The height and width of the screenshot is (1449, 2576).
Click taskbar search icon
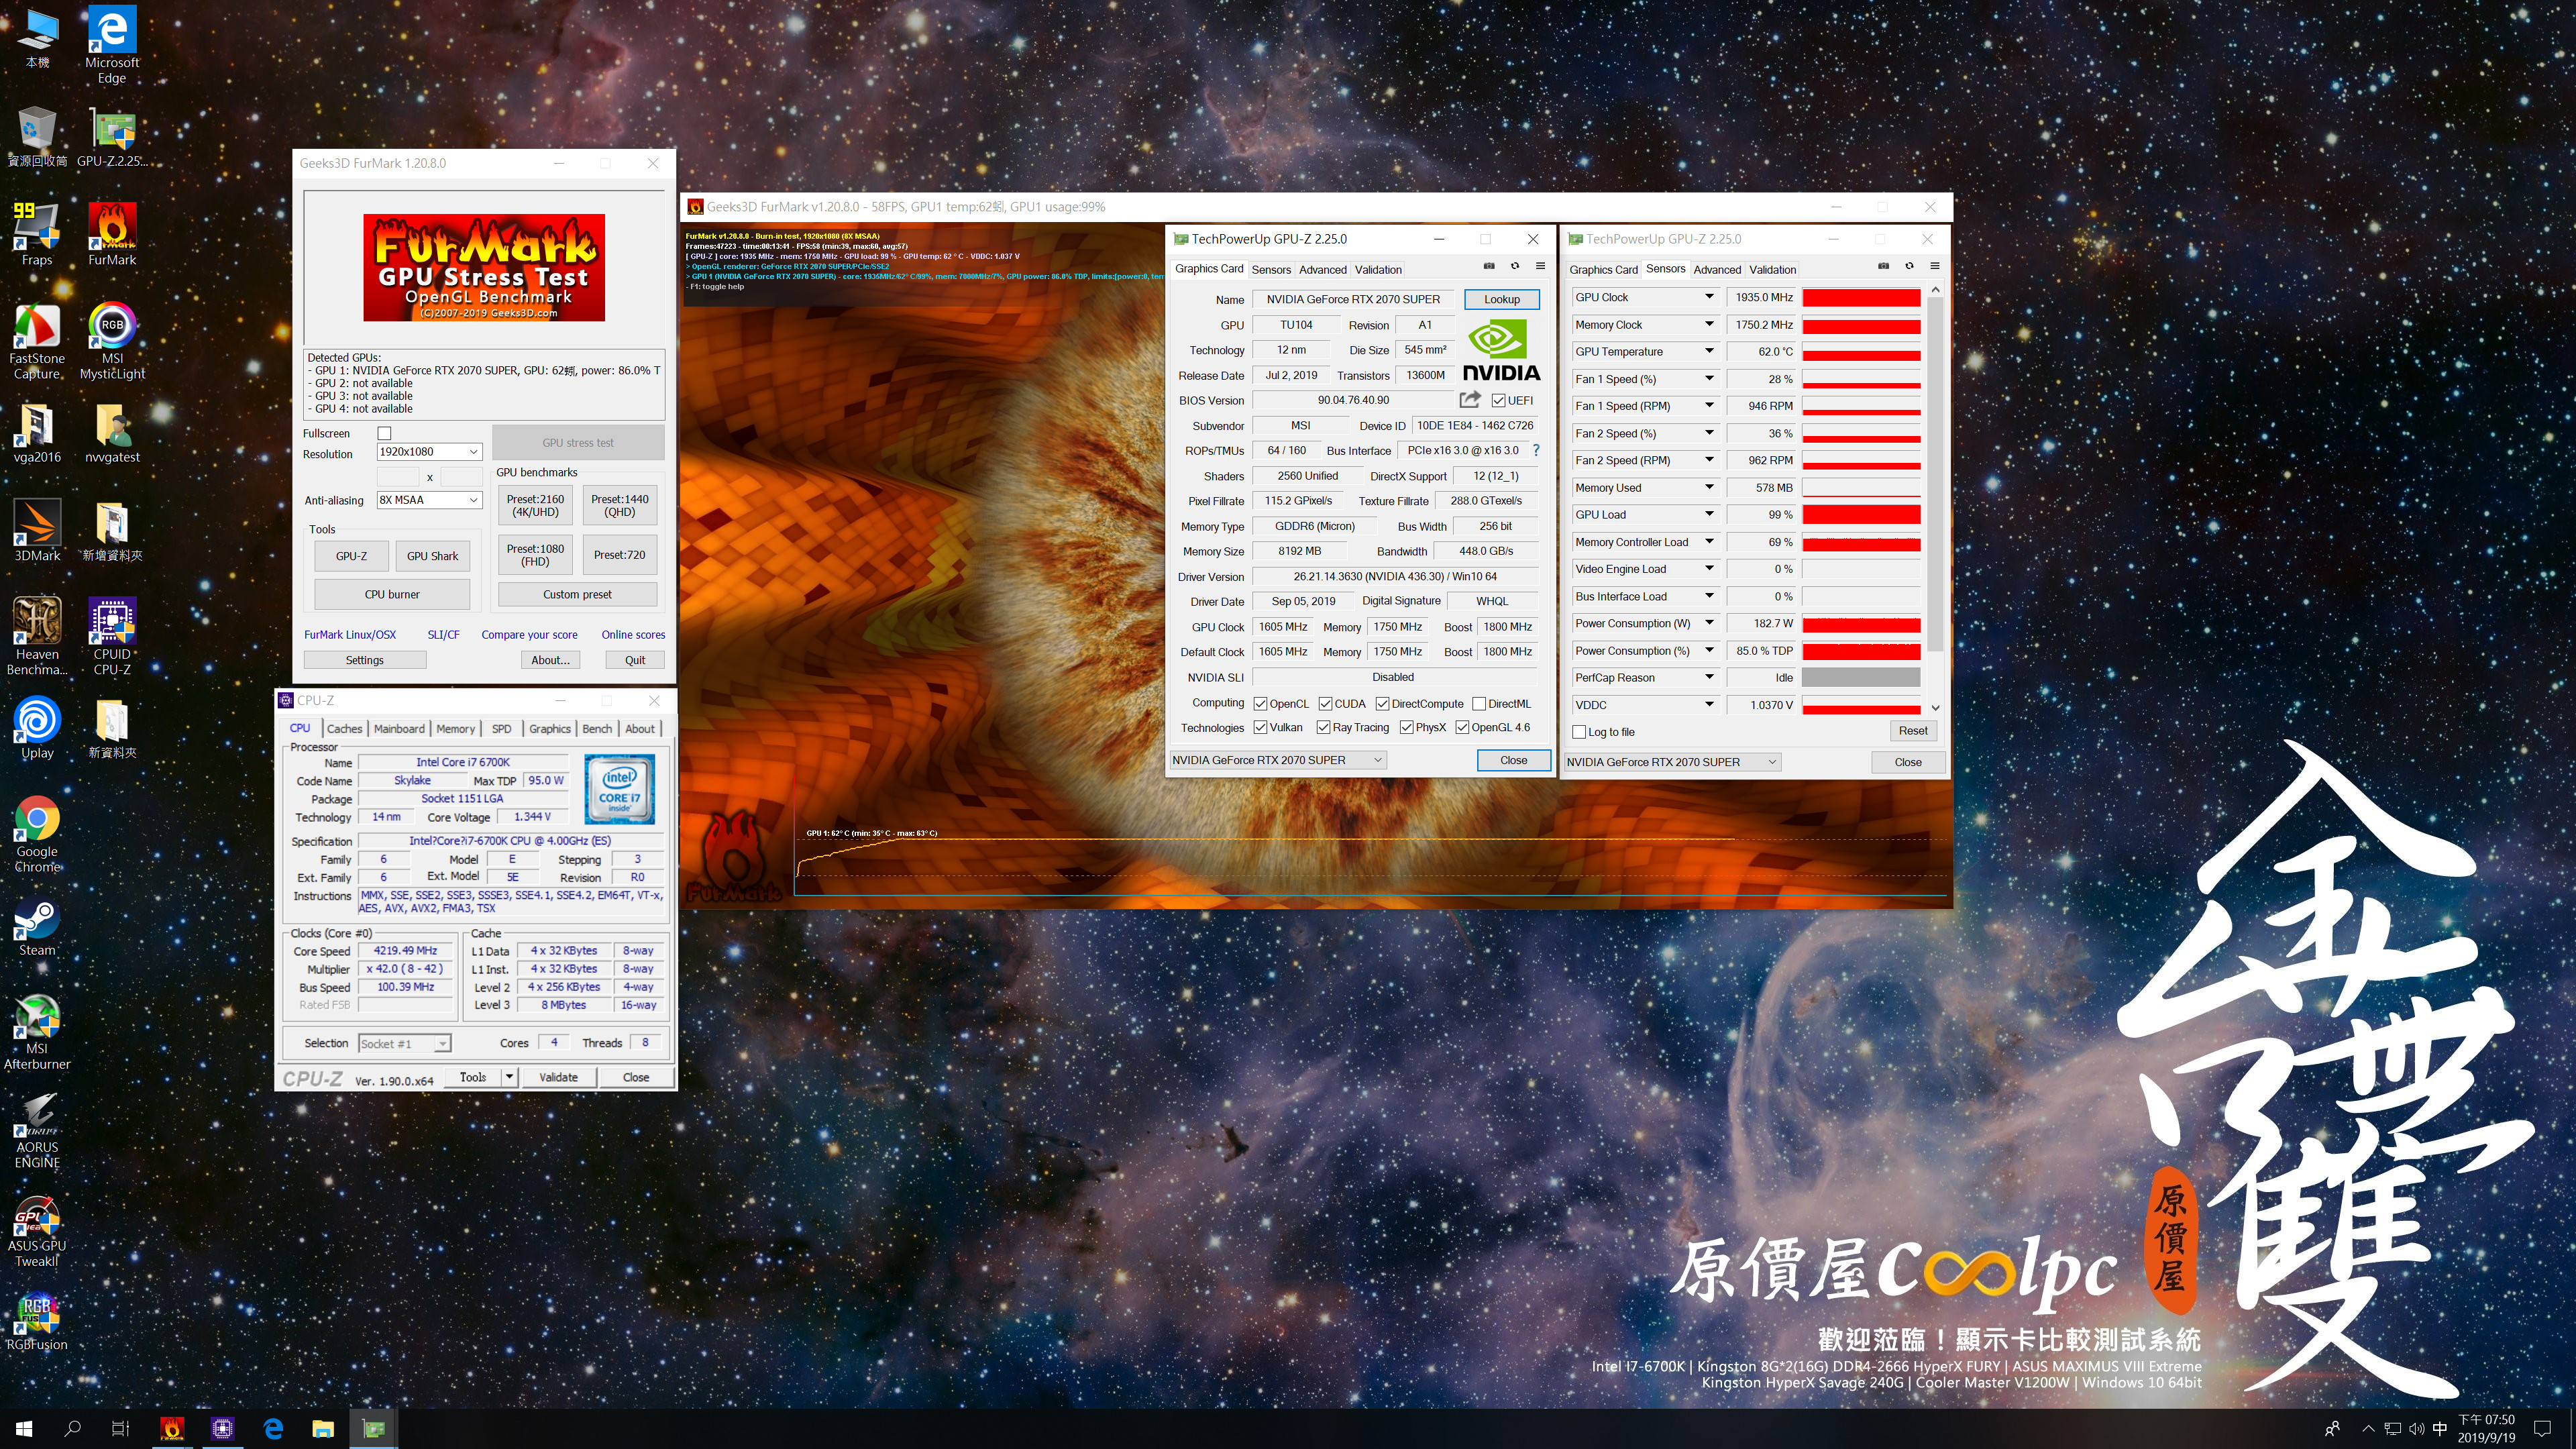(x=72, y=1429)
